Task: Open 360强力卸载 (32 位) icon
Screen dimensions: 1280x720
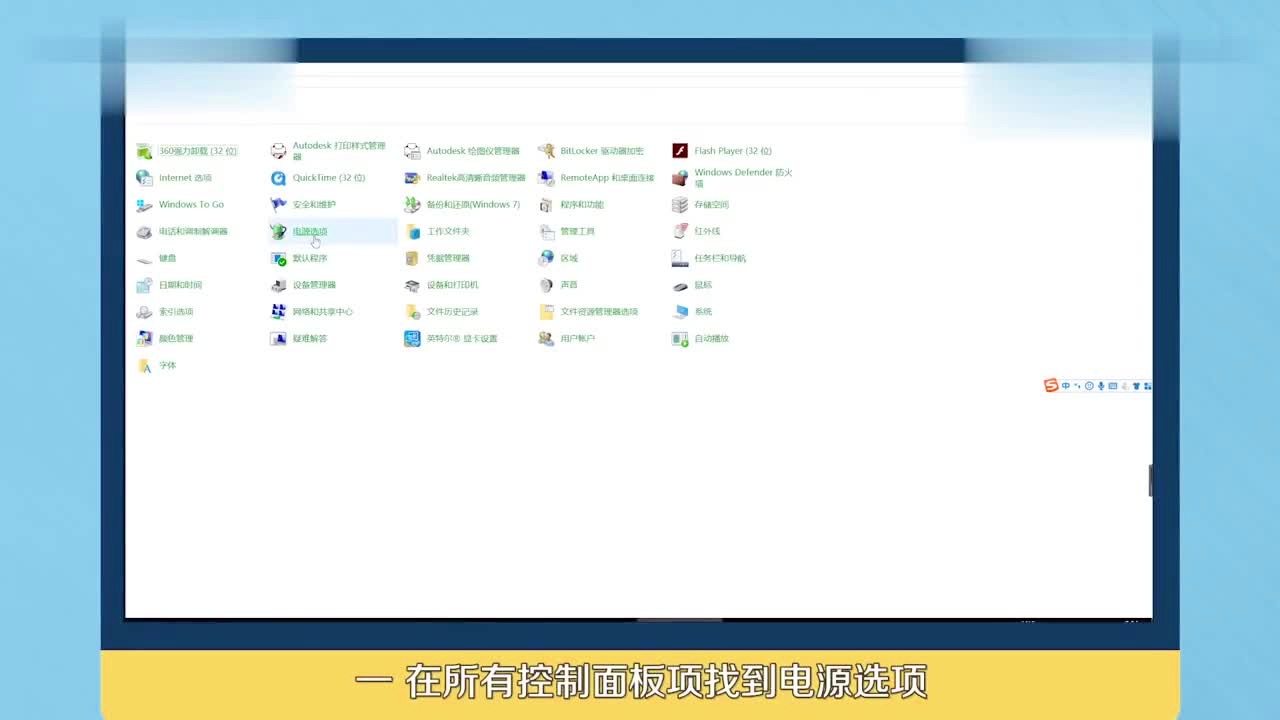Action: tap(144, 151)
